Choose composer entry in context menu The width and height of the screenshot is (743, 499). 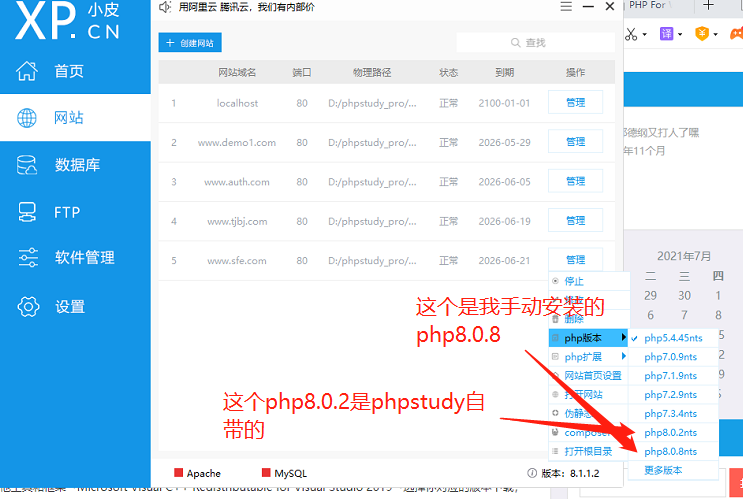[589, 433]
